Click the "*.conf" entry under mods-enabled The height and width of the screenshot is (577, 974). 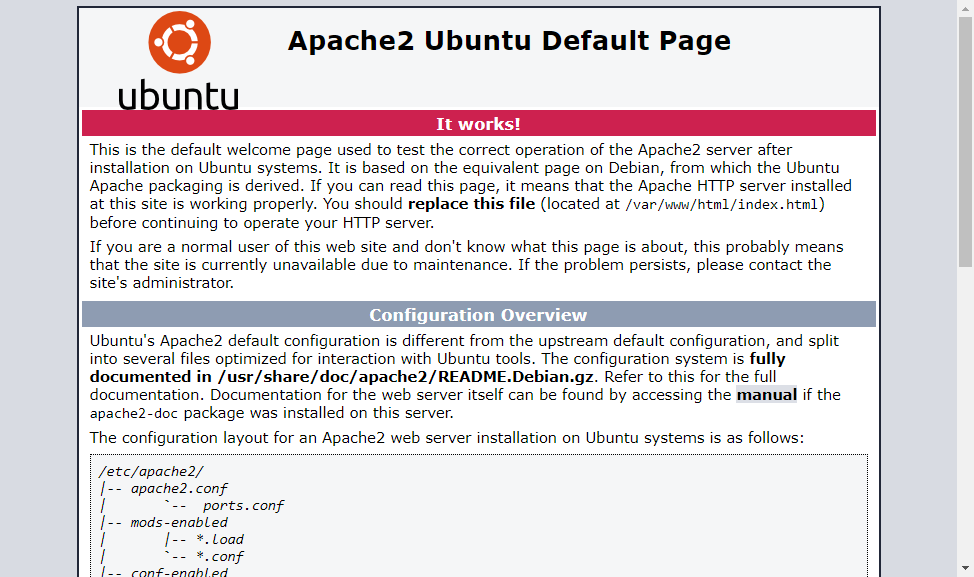coord(220,557)
